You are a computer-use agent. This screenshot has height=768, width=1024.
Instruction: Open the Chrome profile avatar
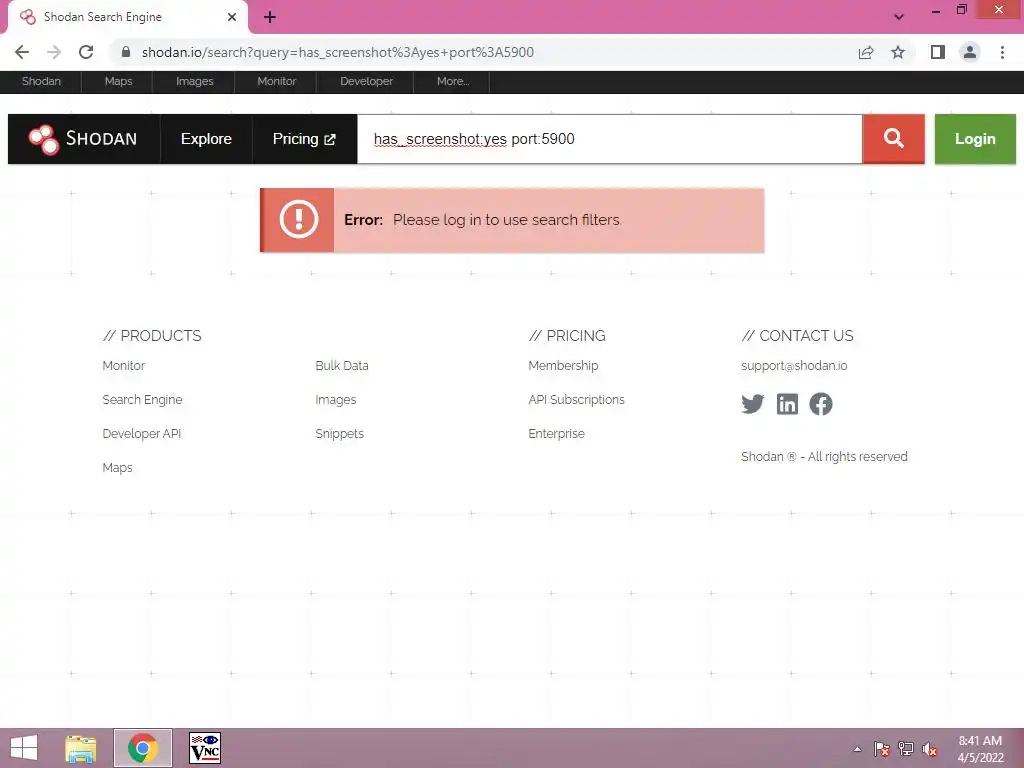pyautogui.click(x=970, y=52)
